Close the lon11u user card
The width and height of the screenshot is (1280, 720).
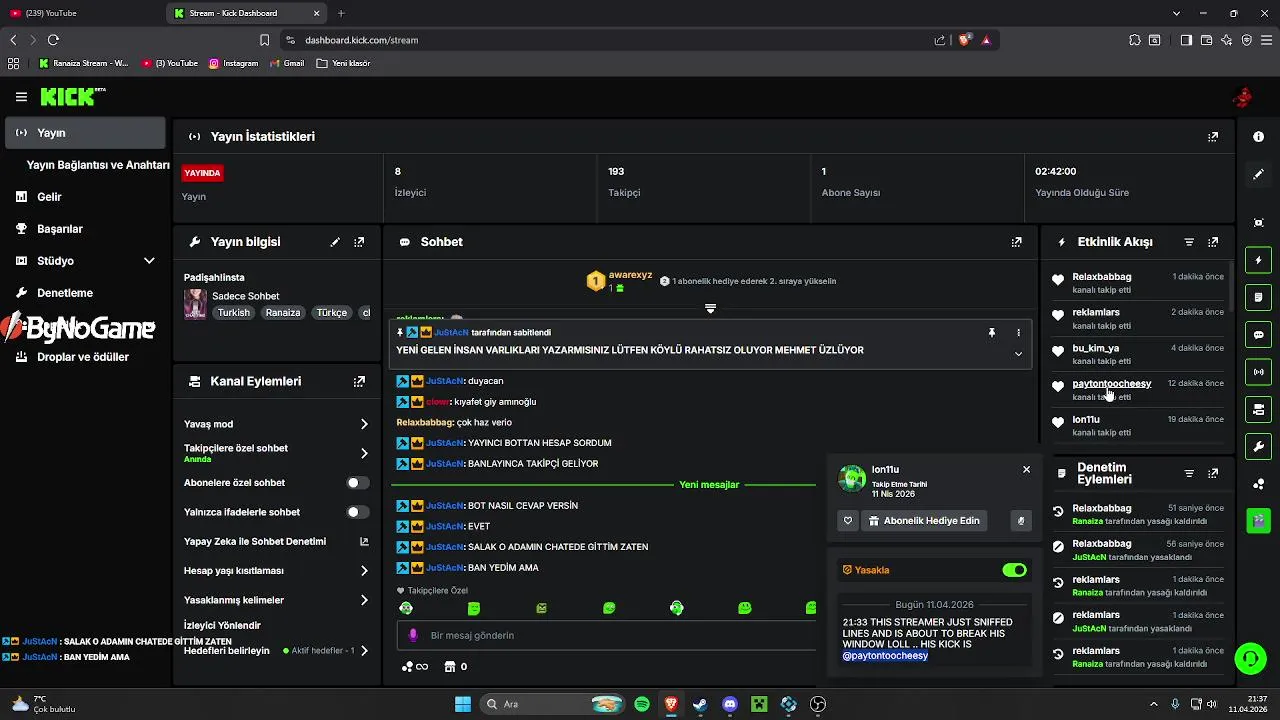[1026, 469]
